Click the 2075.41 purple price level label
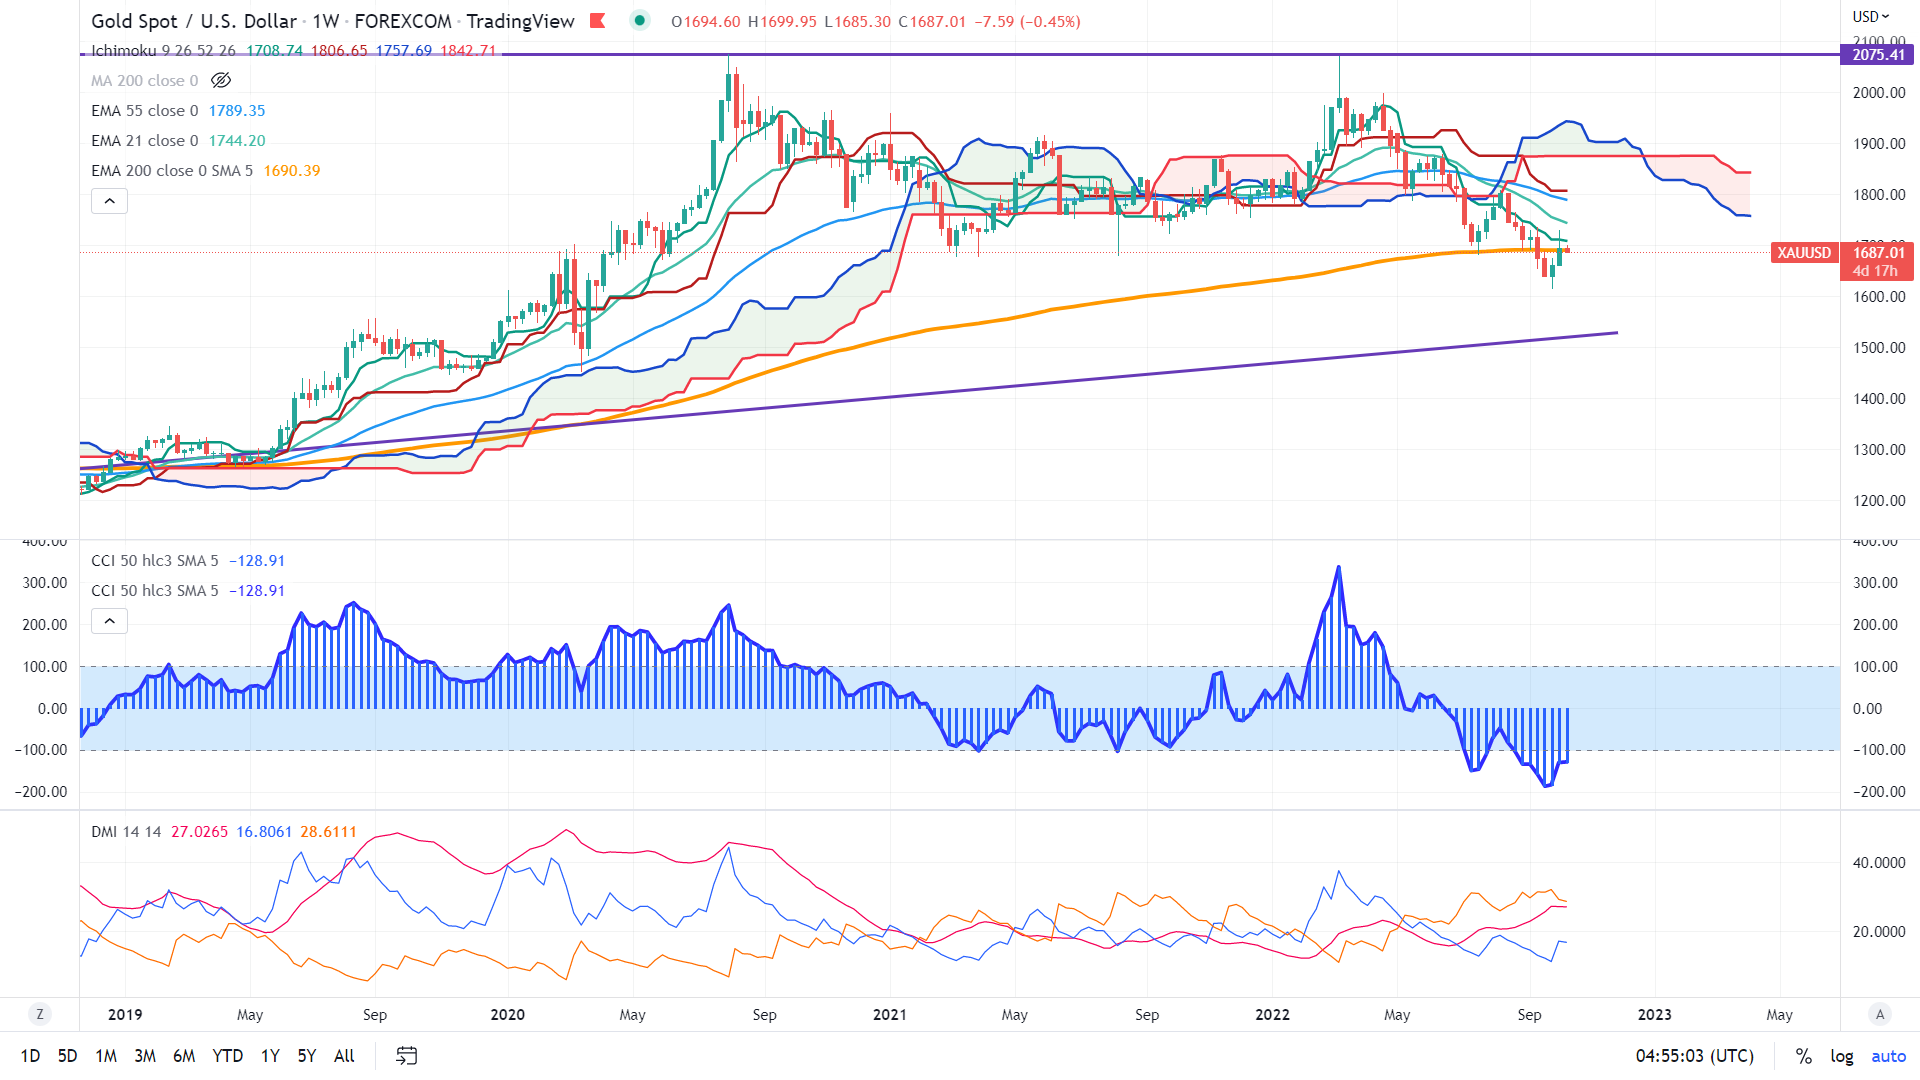The image size is (1920, 1080). [x=1877, y=55]
